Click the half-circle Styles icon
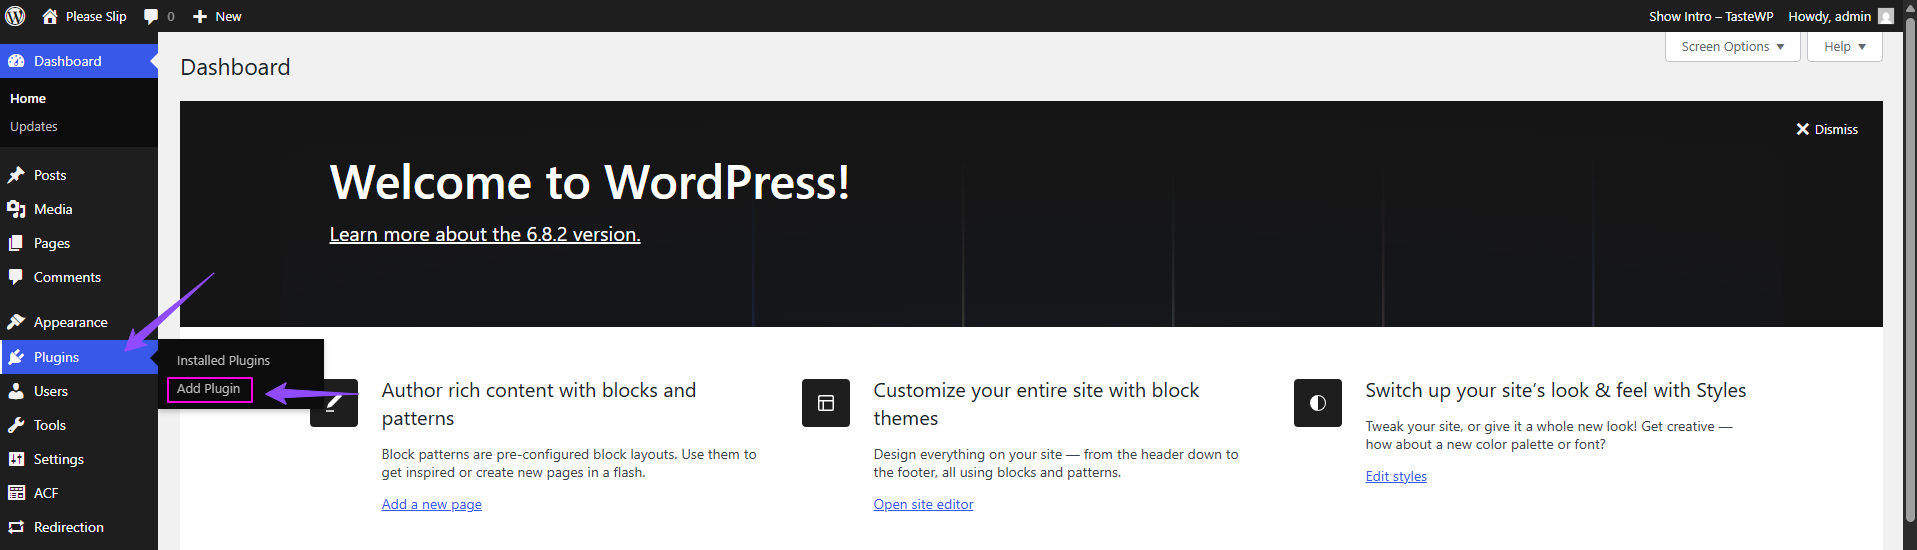Image resolution: width=1917 pixels, height=550 pixels. click(1318, 403)
